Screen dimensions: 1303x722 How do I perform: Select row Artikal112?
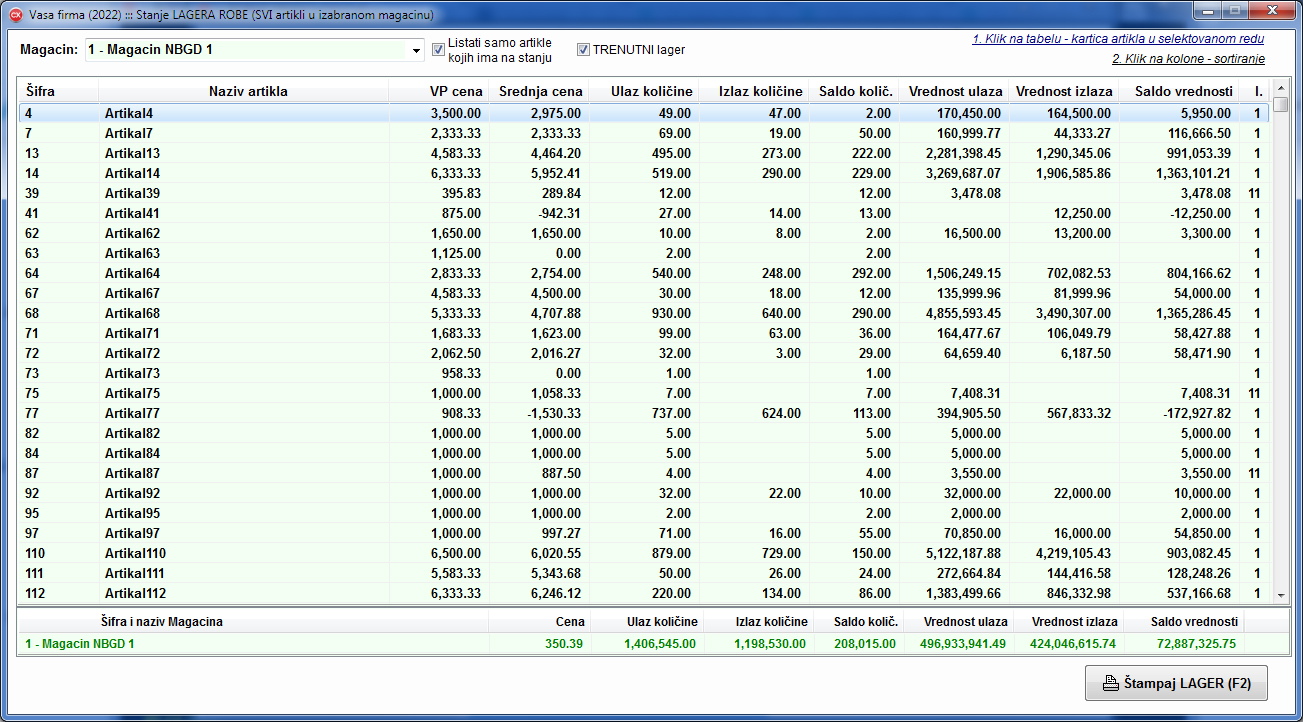pos(644,593)
